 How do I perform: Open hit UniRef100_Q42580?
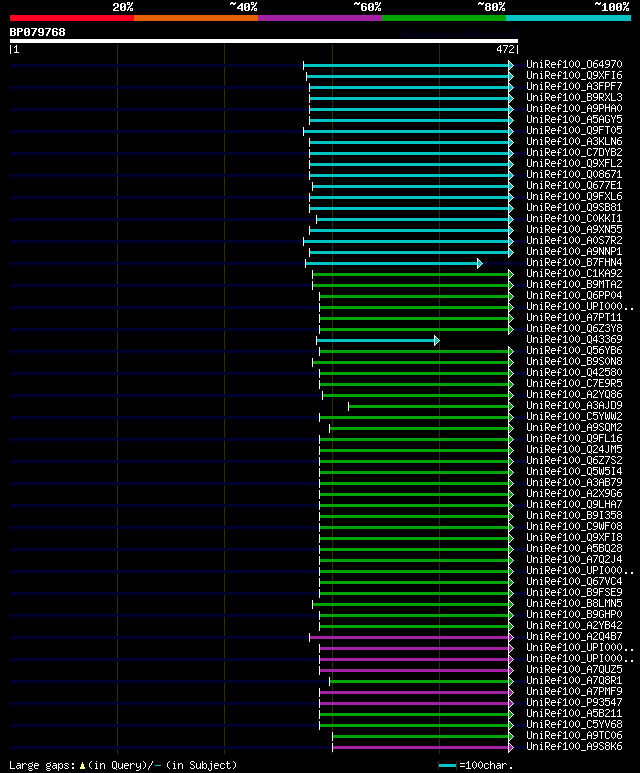click(x=574, y=373)
